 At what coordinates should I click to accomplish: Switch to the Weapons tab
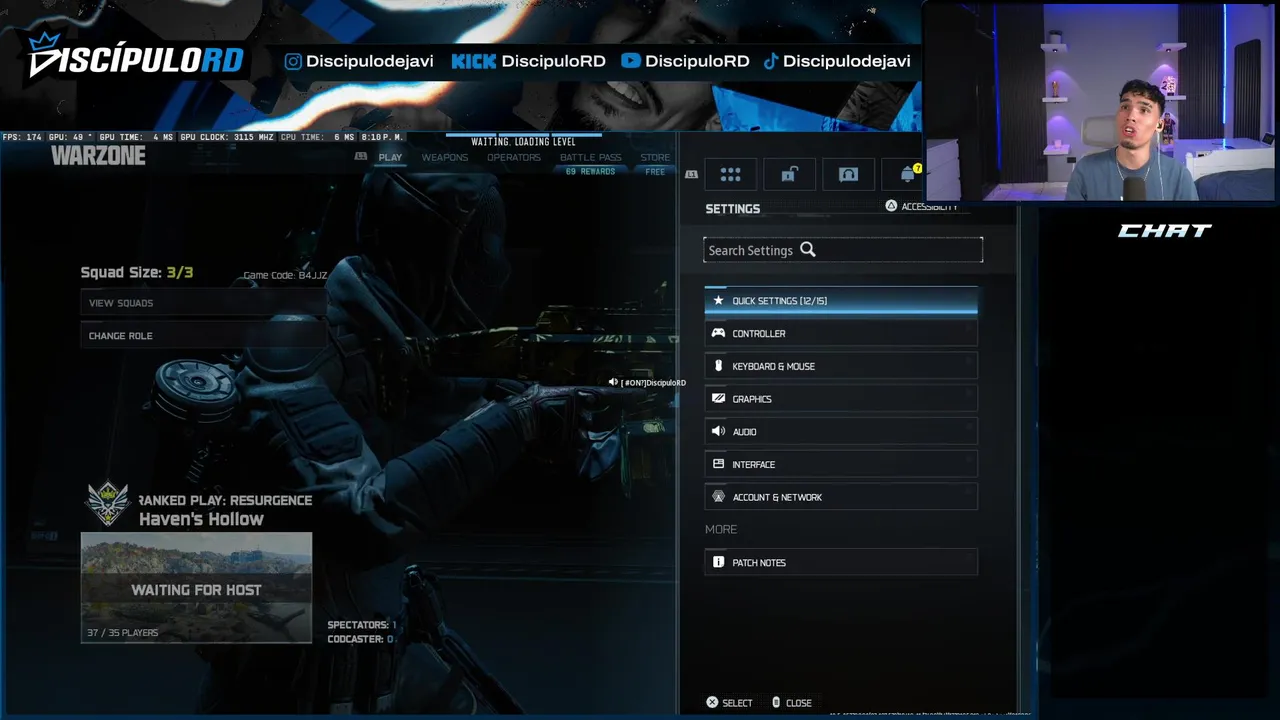coord(444,157)
